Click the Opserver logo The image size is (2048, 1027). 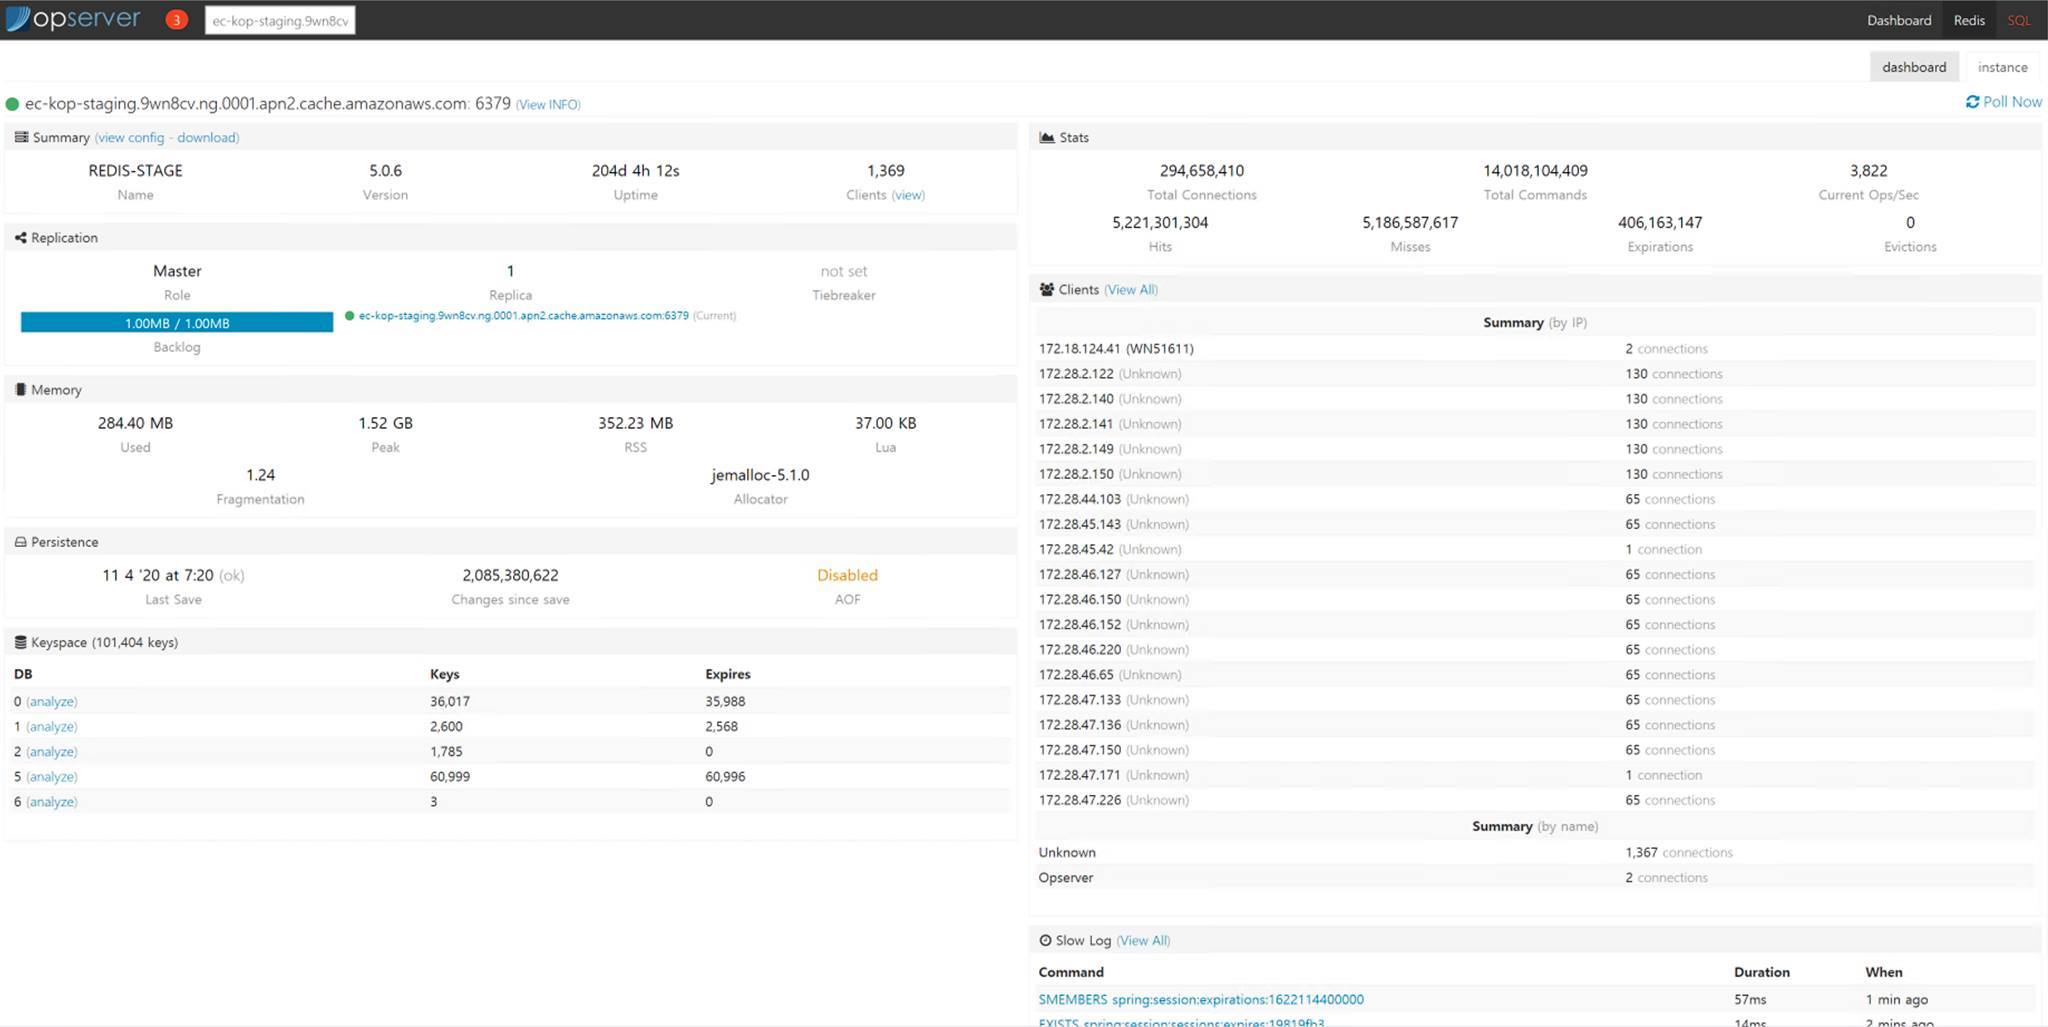point(73,19)
